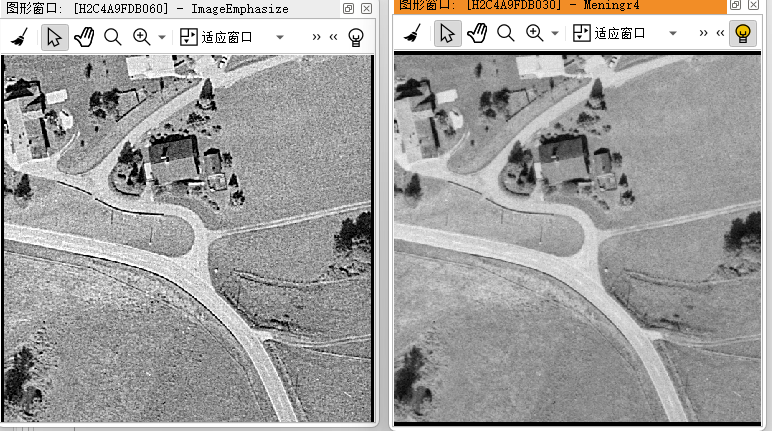Open zoom tool dropdown arrow in ImageEmphasize window
Viewport: 772px width, 431px height.
(161, 37)
